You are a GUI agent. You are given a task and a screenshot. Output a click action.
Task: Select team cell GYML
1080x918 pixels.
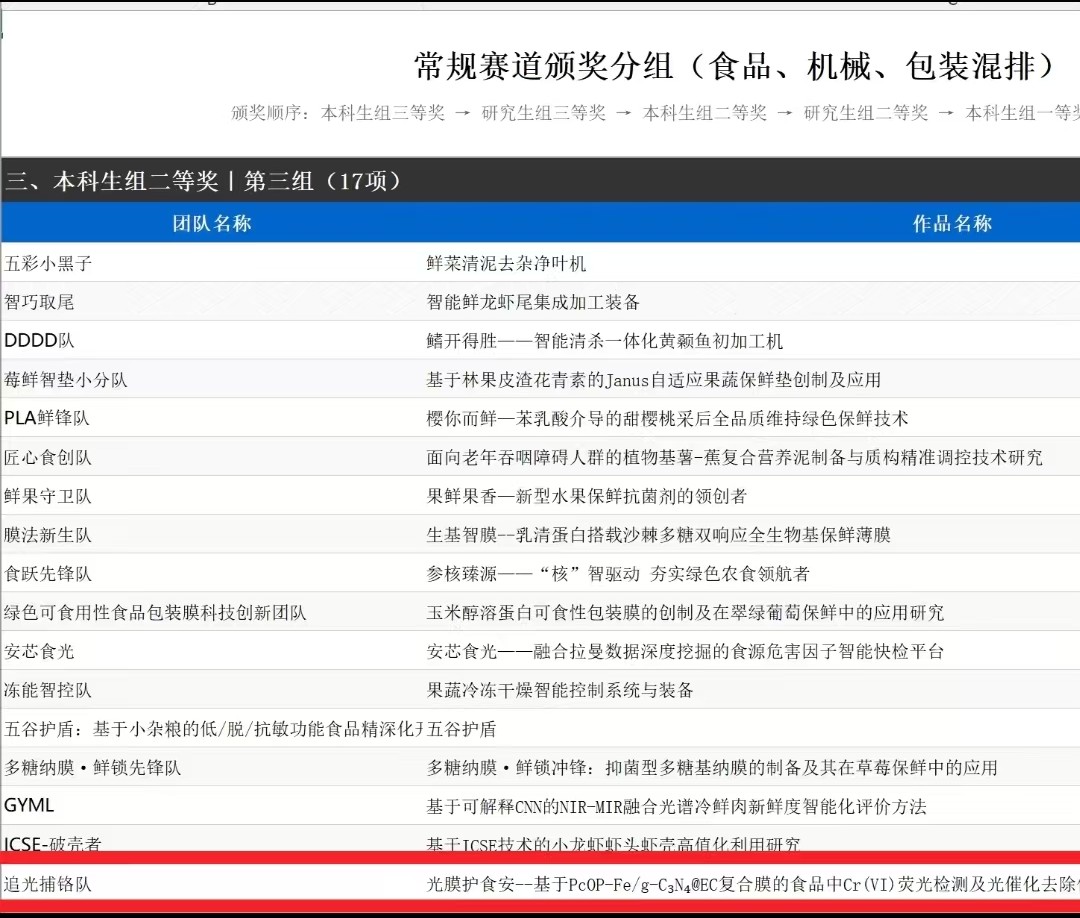point(29,806)
